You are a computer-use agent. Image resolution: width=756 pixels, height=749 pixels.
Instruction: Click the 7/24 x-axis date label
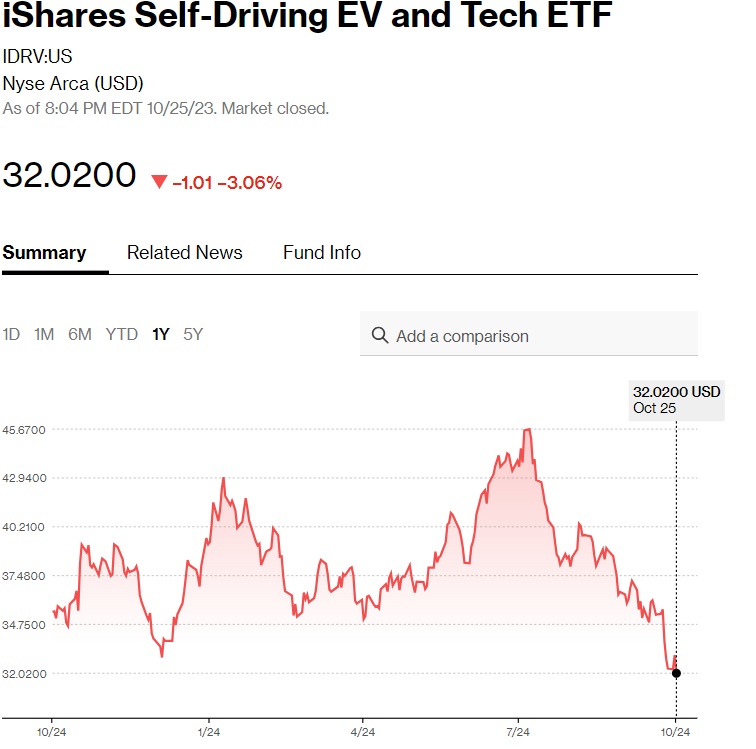(x=517, y=732)
